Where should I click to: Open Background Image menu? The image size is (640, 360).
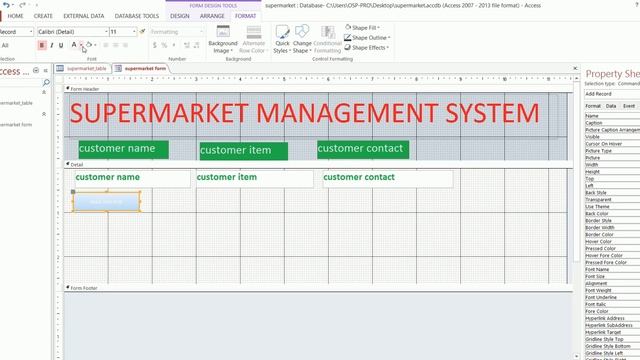[223, 40]
